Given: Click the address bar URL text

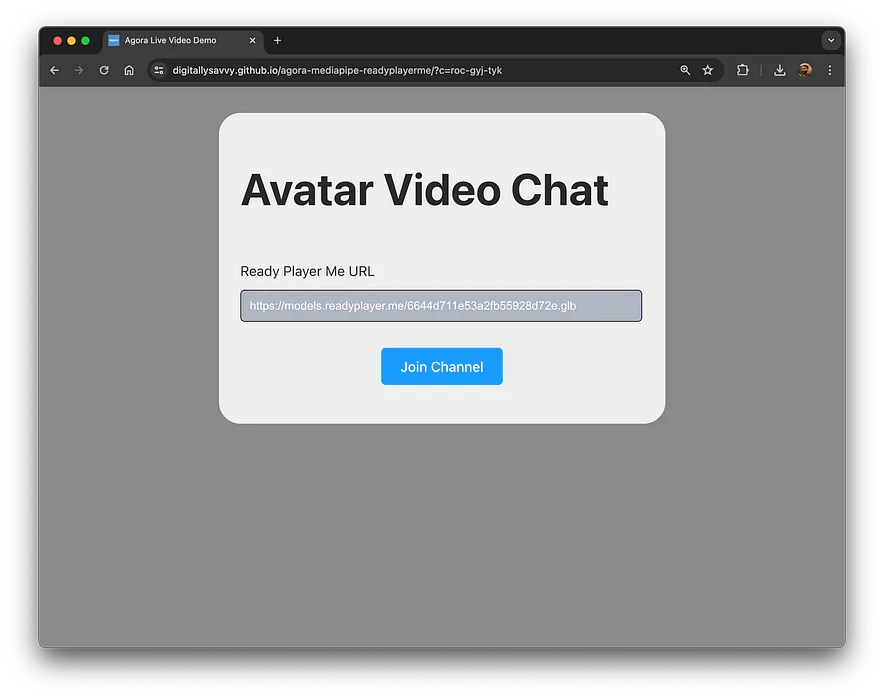Looking at the screenshot, I should point(337,70).
